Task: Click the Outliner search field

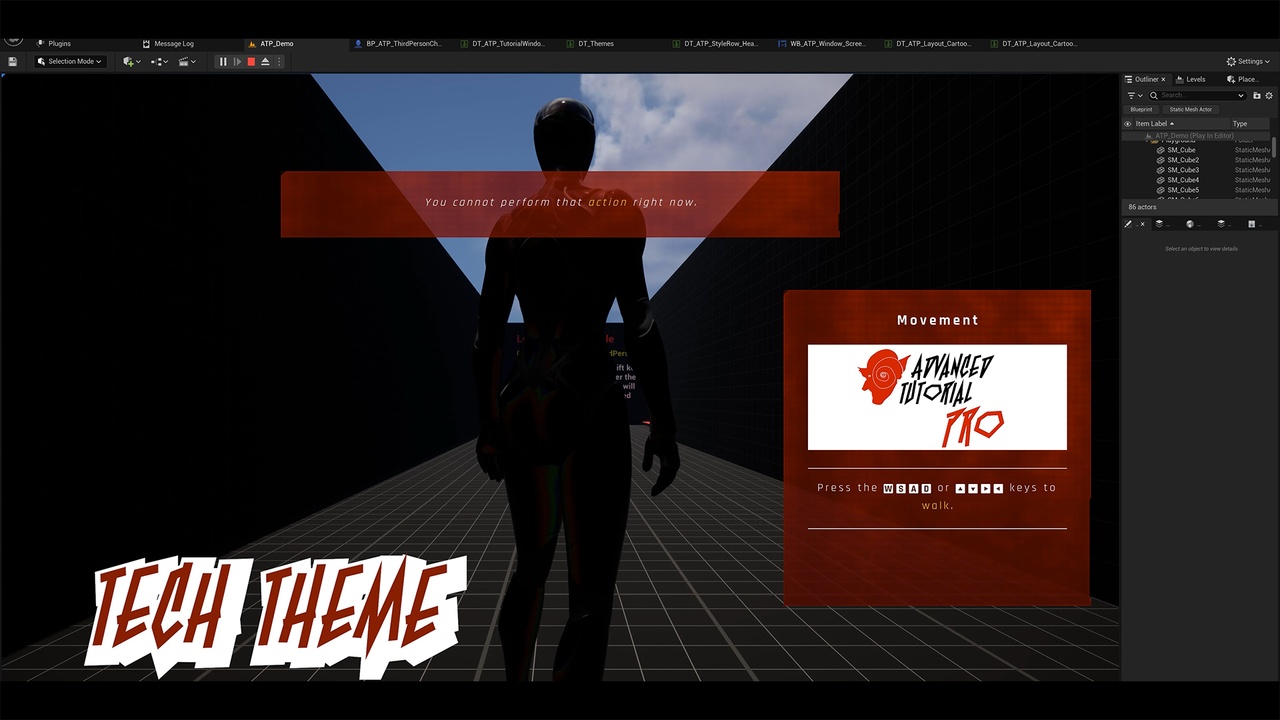Action: click(x=1196, y=95)
